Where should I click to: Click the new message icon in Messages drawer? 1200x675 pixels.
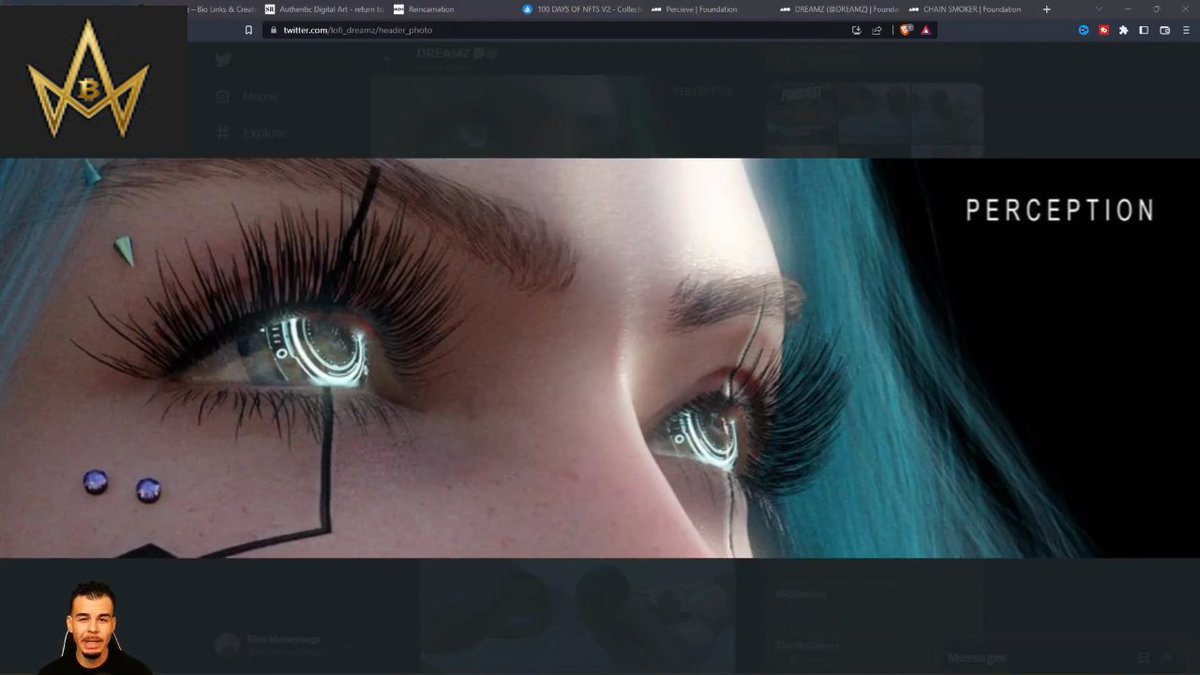pos(1145,657)
